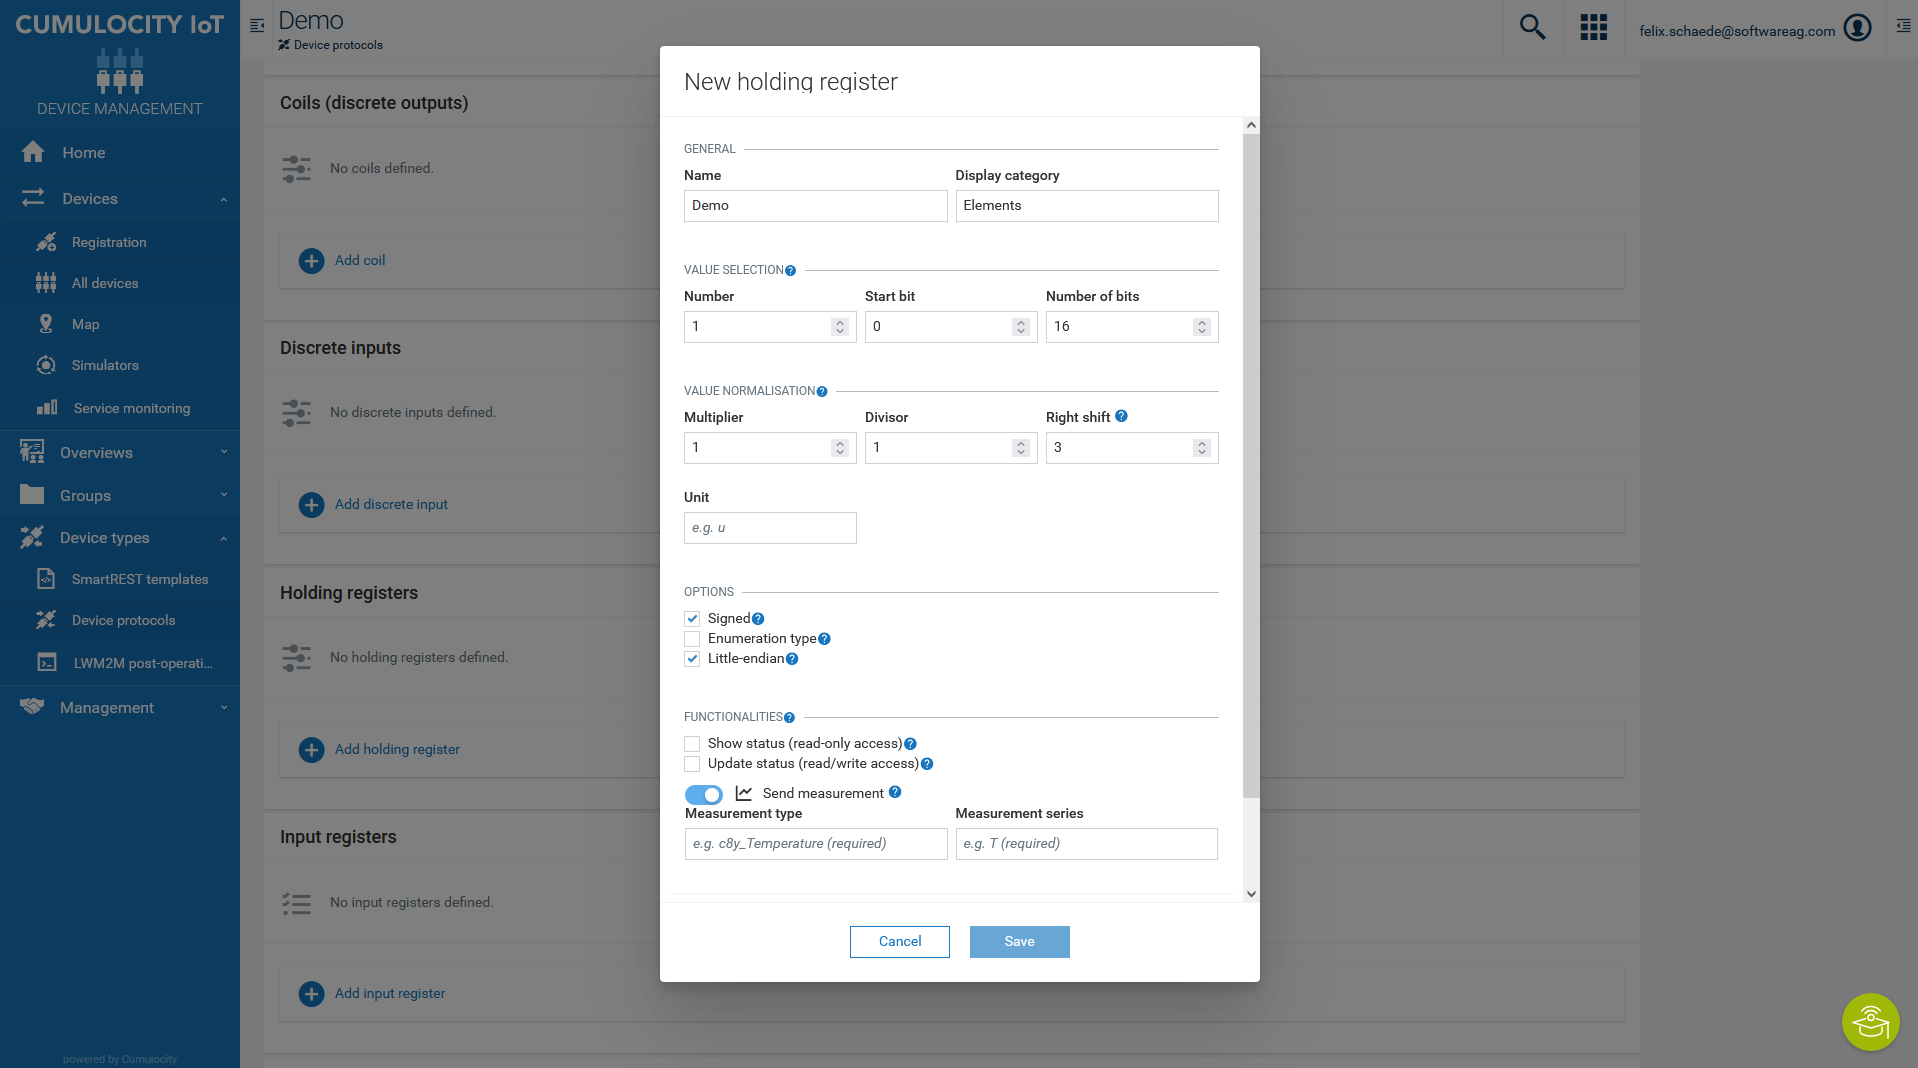The width and height of the screenshot is (1918, 1068).
Task: Enable Update status read/write access
Action: [x=692, y=764]
